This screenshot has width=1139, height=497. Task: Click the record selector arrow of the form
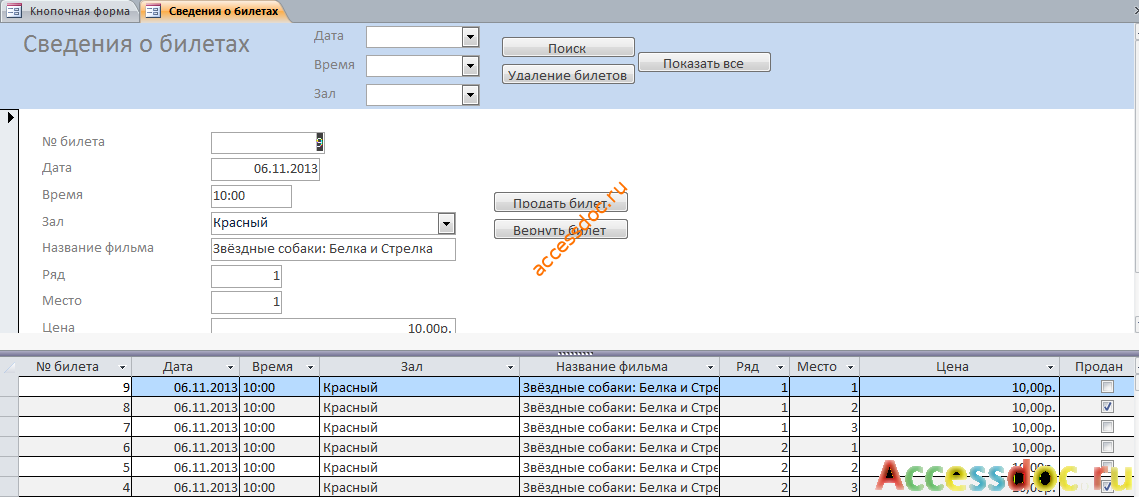(x=11, y=117)
